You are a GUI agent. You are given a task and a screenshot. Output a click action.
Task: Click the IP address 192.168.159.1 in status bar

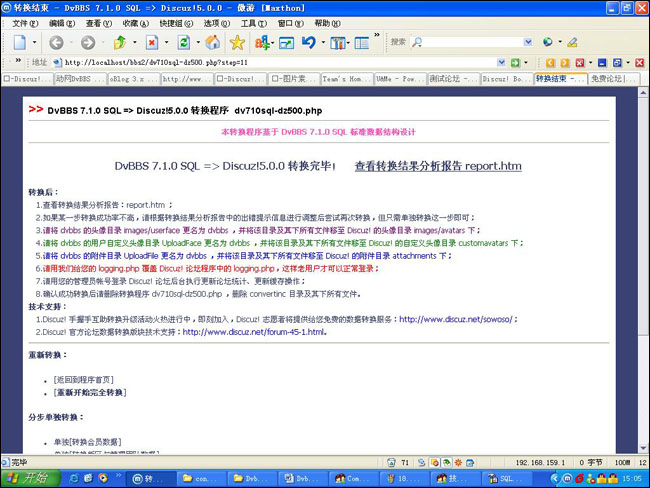pyautogui.click(x=540, y=462)
